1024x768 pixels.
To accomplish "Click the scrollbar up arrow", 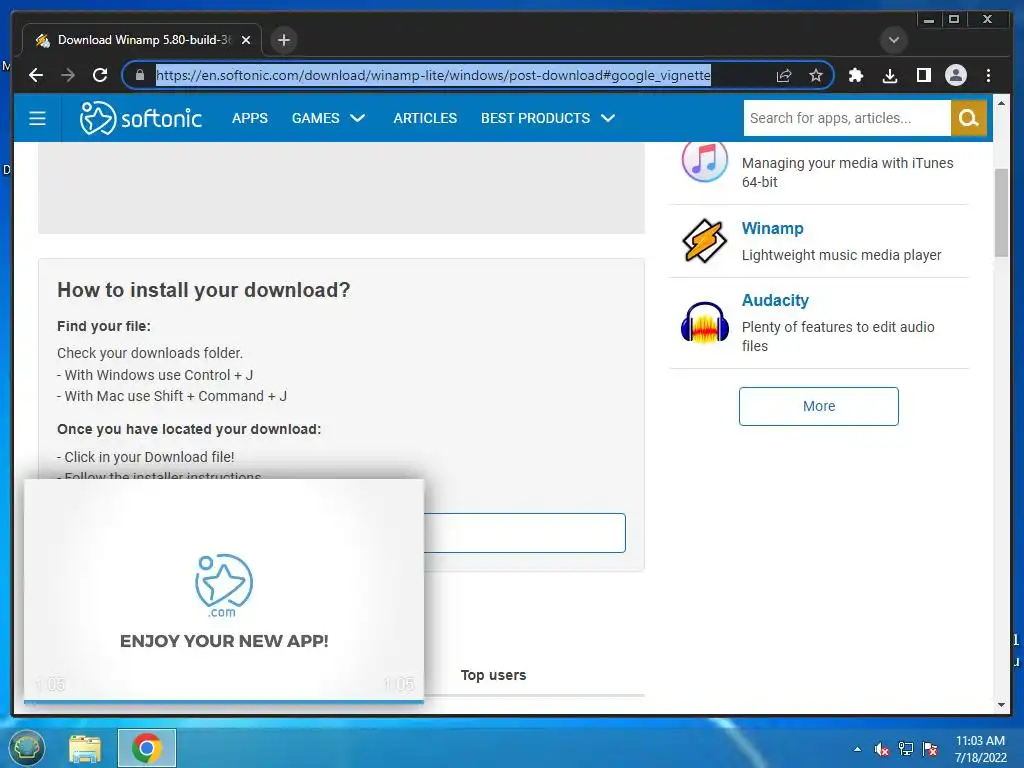I will (1001, 103).
